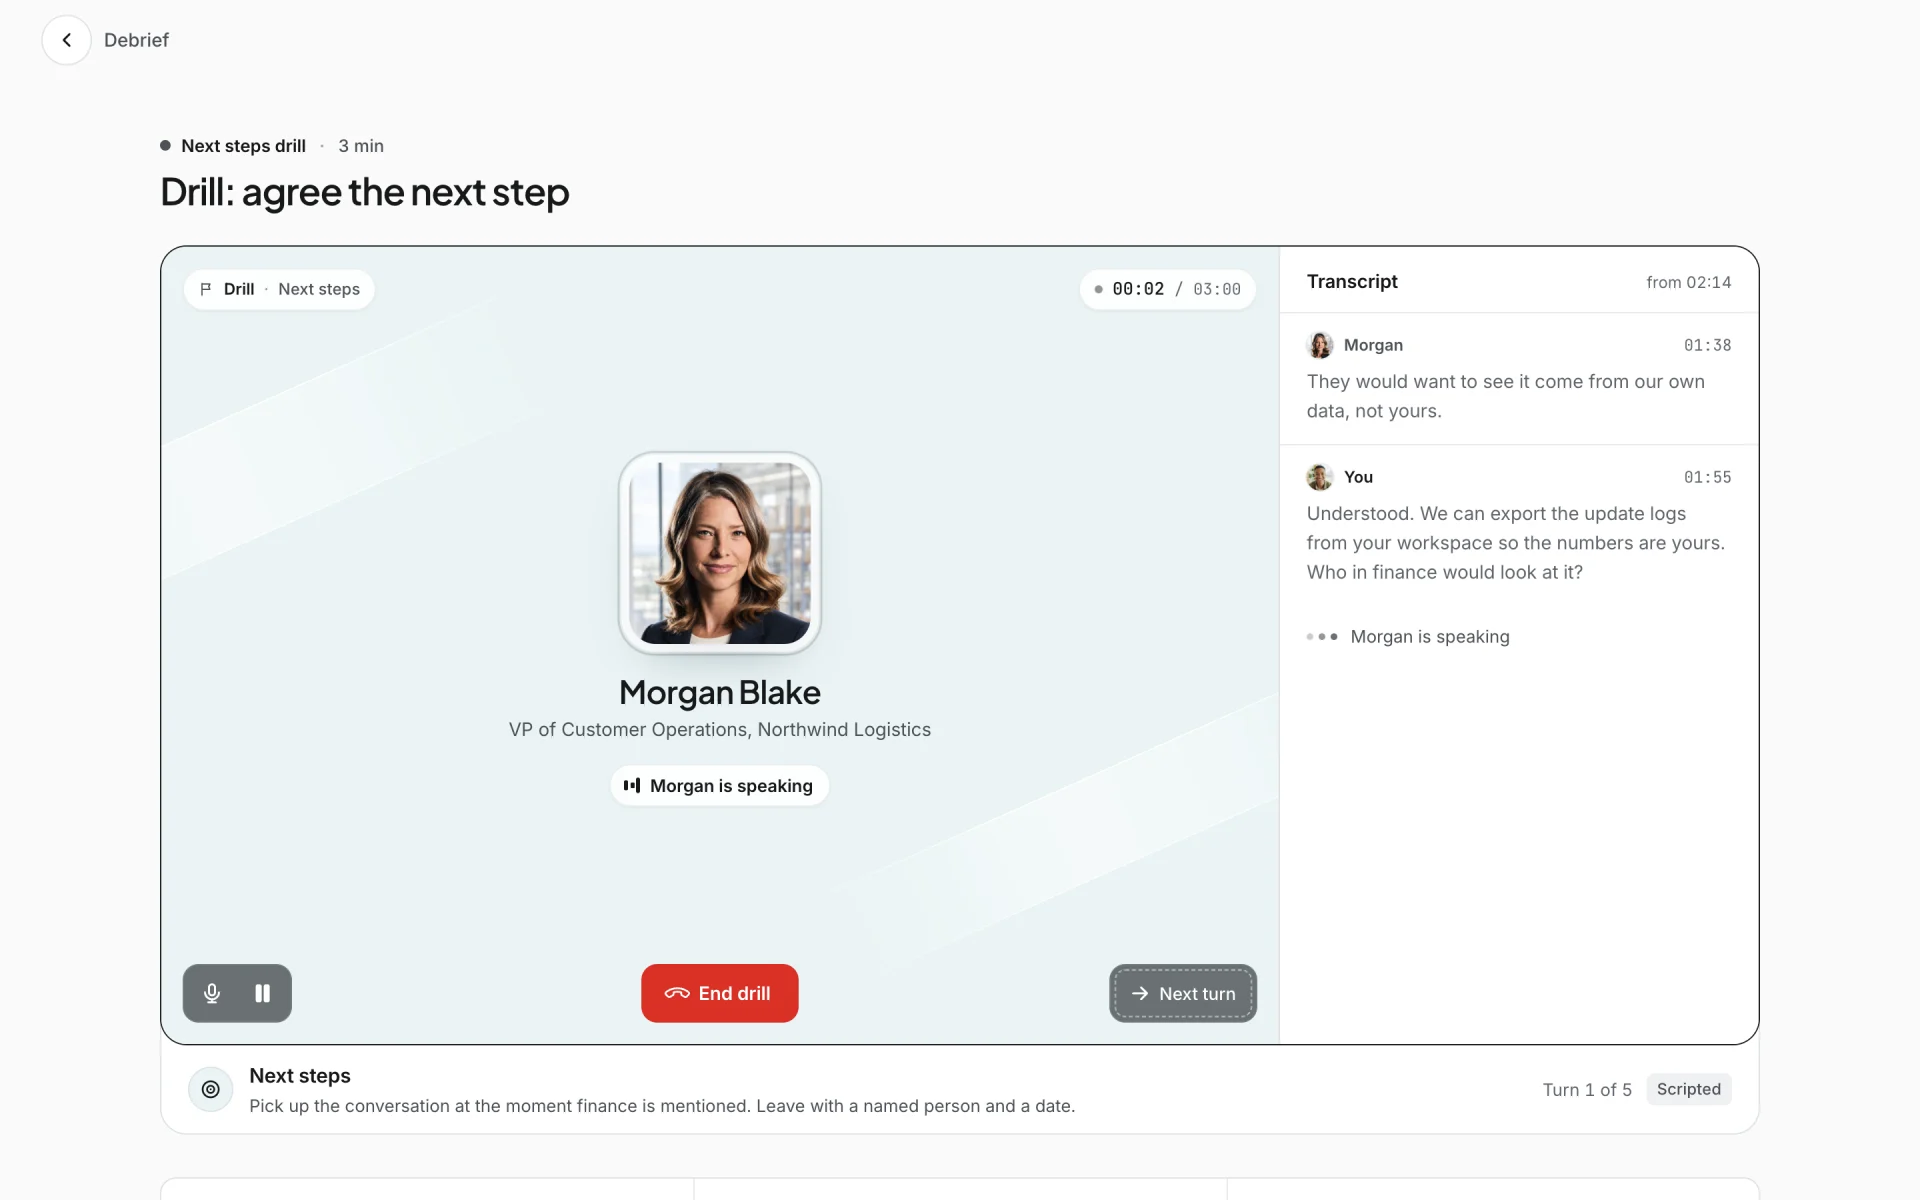Click the 'from 02:14' transcript label

[x=1689, y=282]
